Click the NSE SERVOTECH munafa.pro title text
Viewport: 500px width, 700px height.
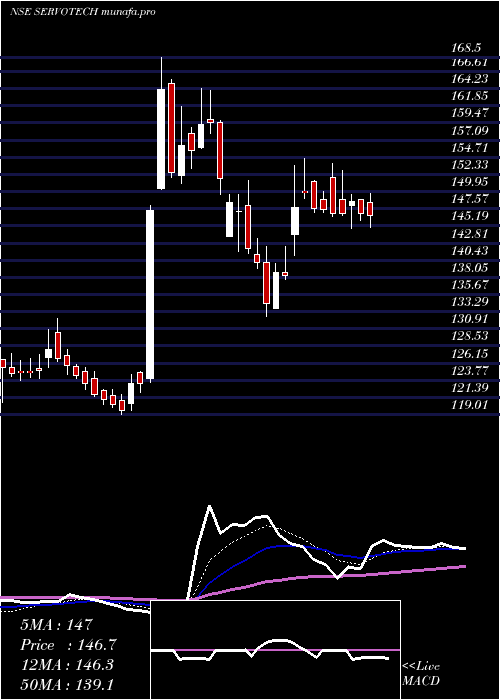pyautogui.click(x=82, y=12)
